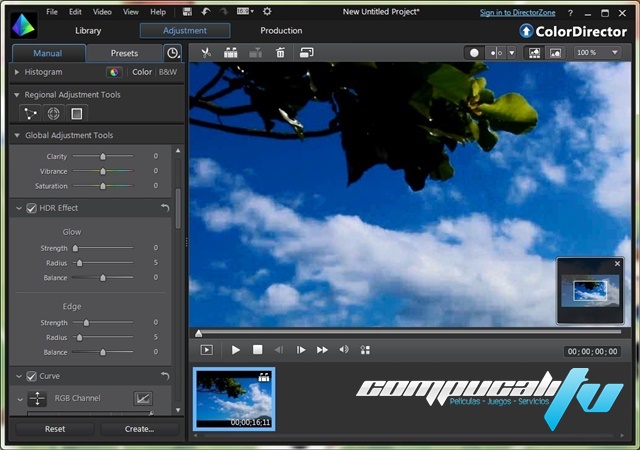Switch histogram to B&W mode
Viewport: 640px width, 450px height.
pyautogui.click(x=168, y=72)
